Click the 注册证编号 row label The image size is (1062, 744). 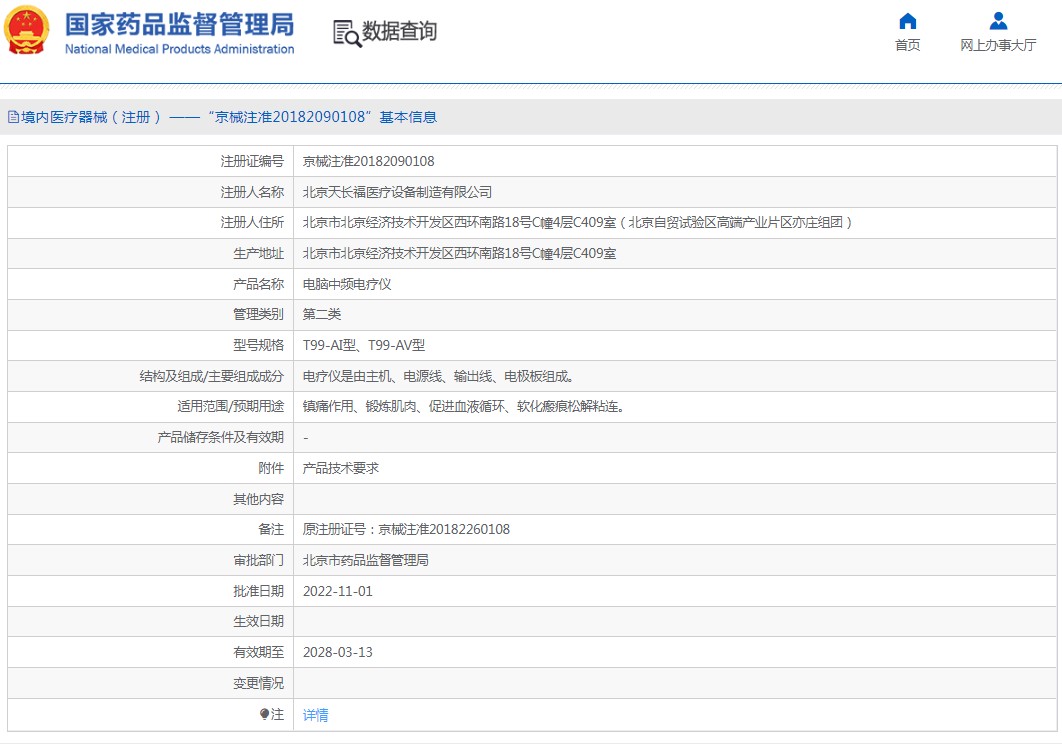coord(252,161)
